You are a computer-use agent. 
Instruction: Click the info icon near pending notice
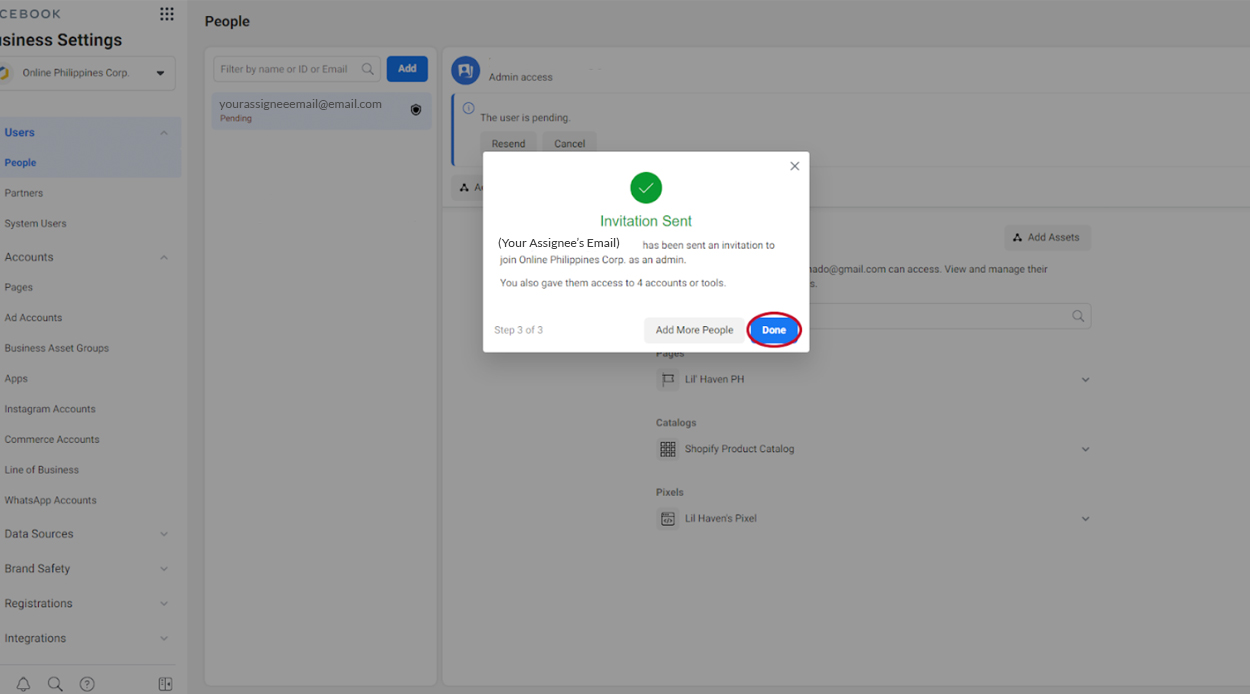pos(468,108)
